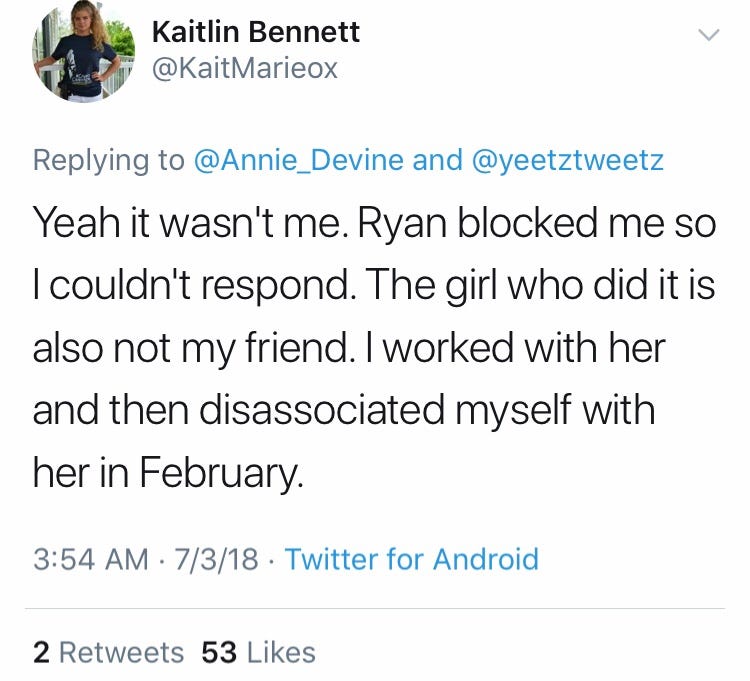Open the 3:54 AM timestamp
Image resolution: width=750 pixels, height=681 pixels.
click(91, 559)
